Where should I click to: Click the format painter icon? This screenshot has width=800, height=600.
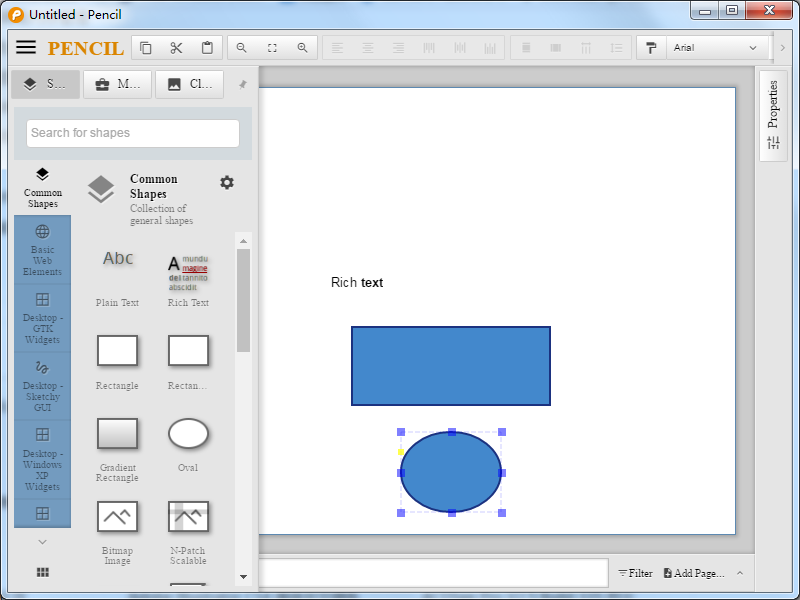point(652,48)
